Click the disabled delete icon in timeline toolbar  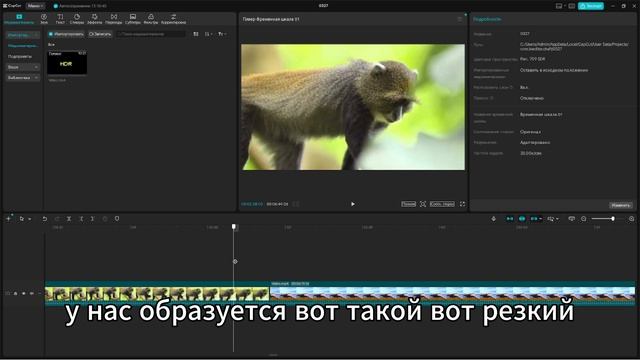click(x=105, y=219)
